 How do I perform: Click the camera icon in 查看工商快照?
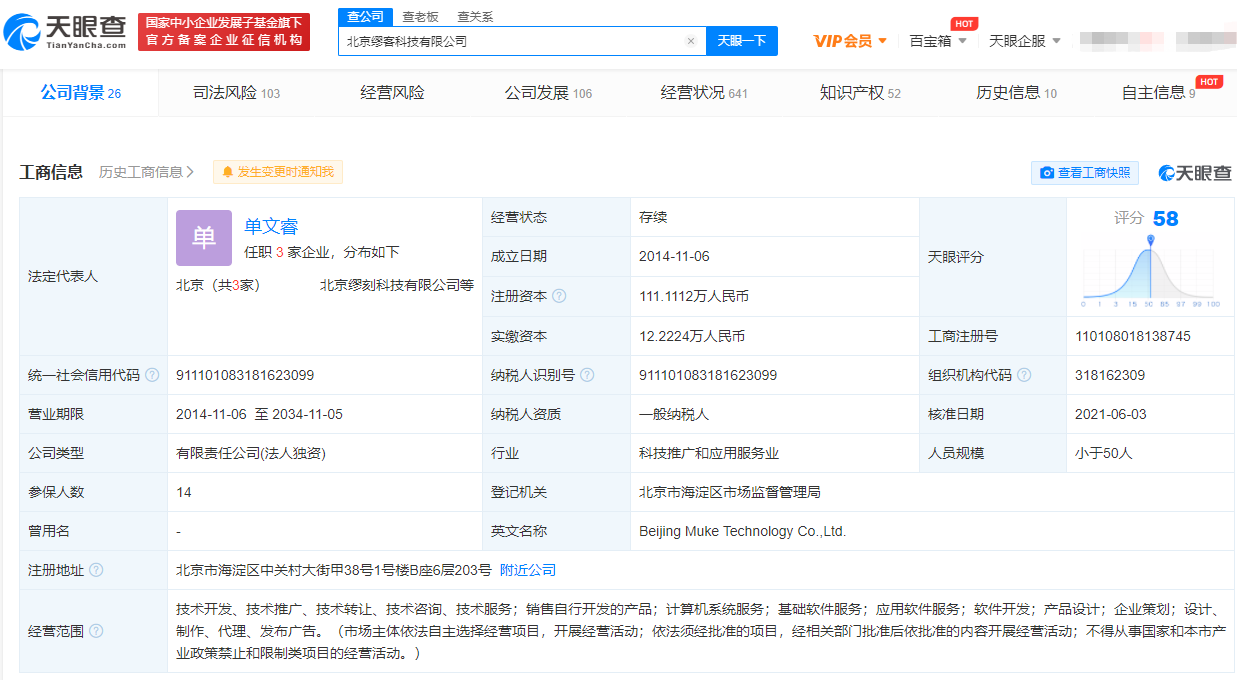tap(1047, 173)
